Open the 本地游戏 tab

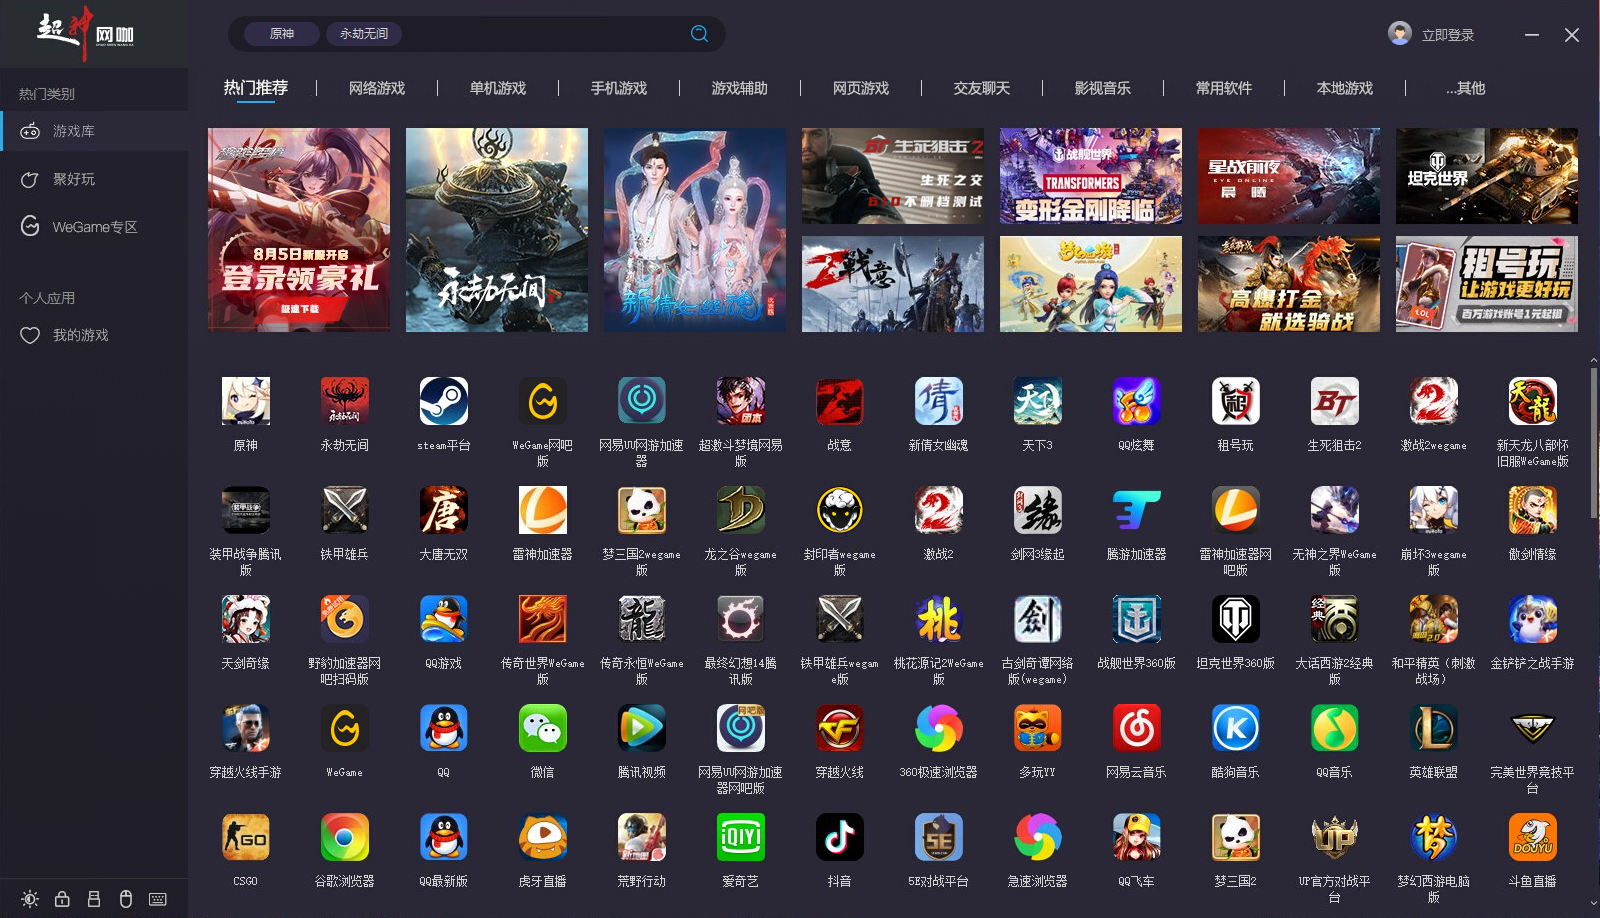click(x=1345, y=88)
